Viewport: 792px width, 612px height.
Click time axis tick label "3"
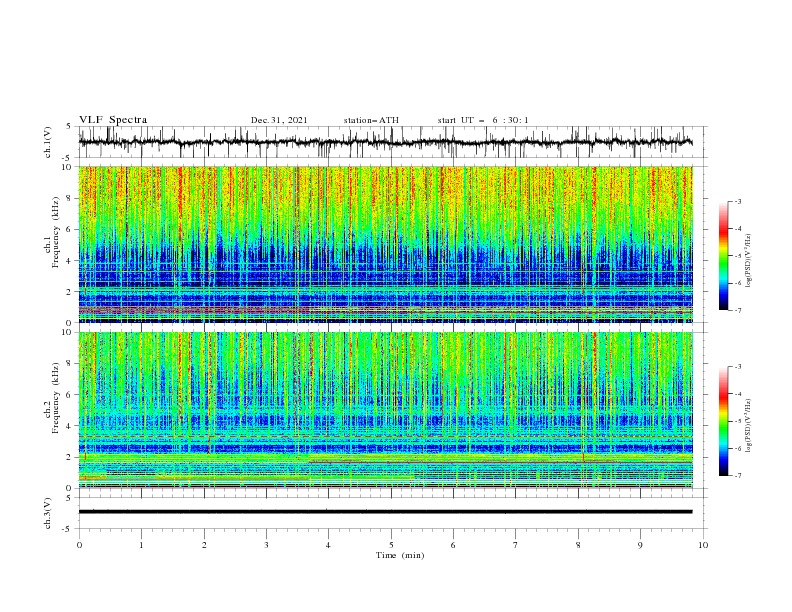[266, 545]
